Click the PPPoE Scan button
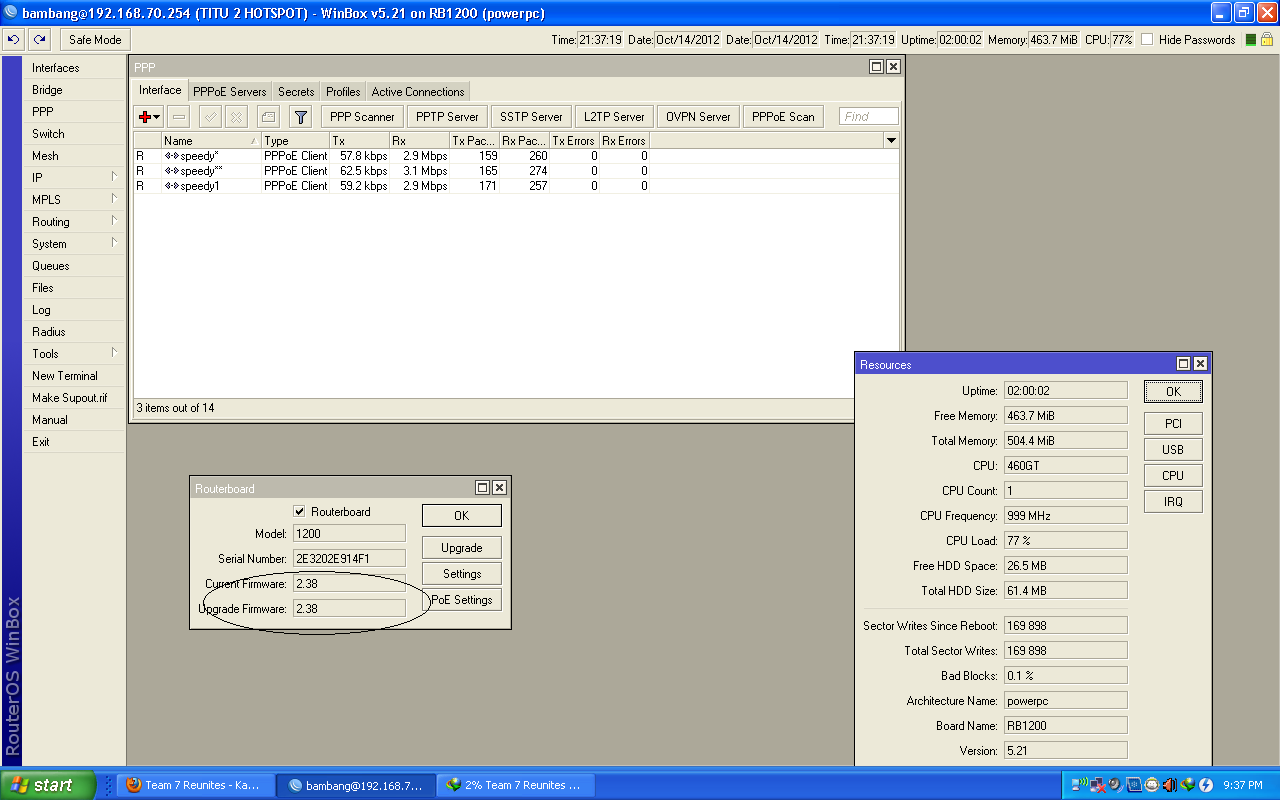This screenshot has width=1280, height=800. point(783,117)
